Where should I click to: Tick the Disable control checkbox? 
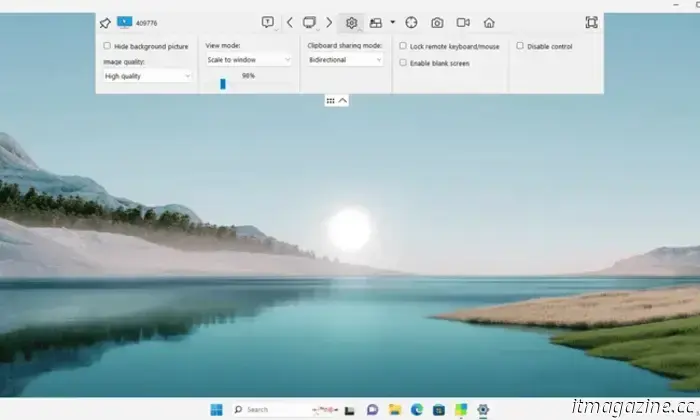(520, 46)
